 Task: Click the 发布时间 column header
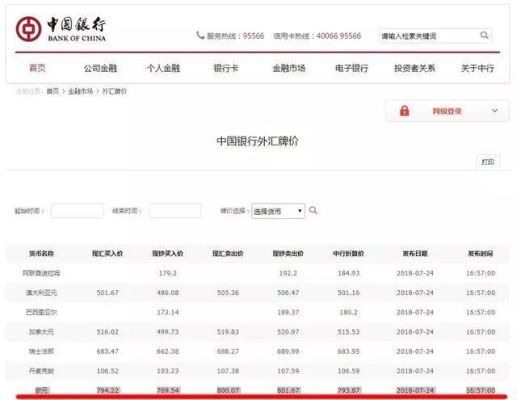[480, 254]
